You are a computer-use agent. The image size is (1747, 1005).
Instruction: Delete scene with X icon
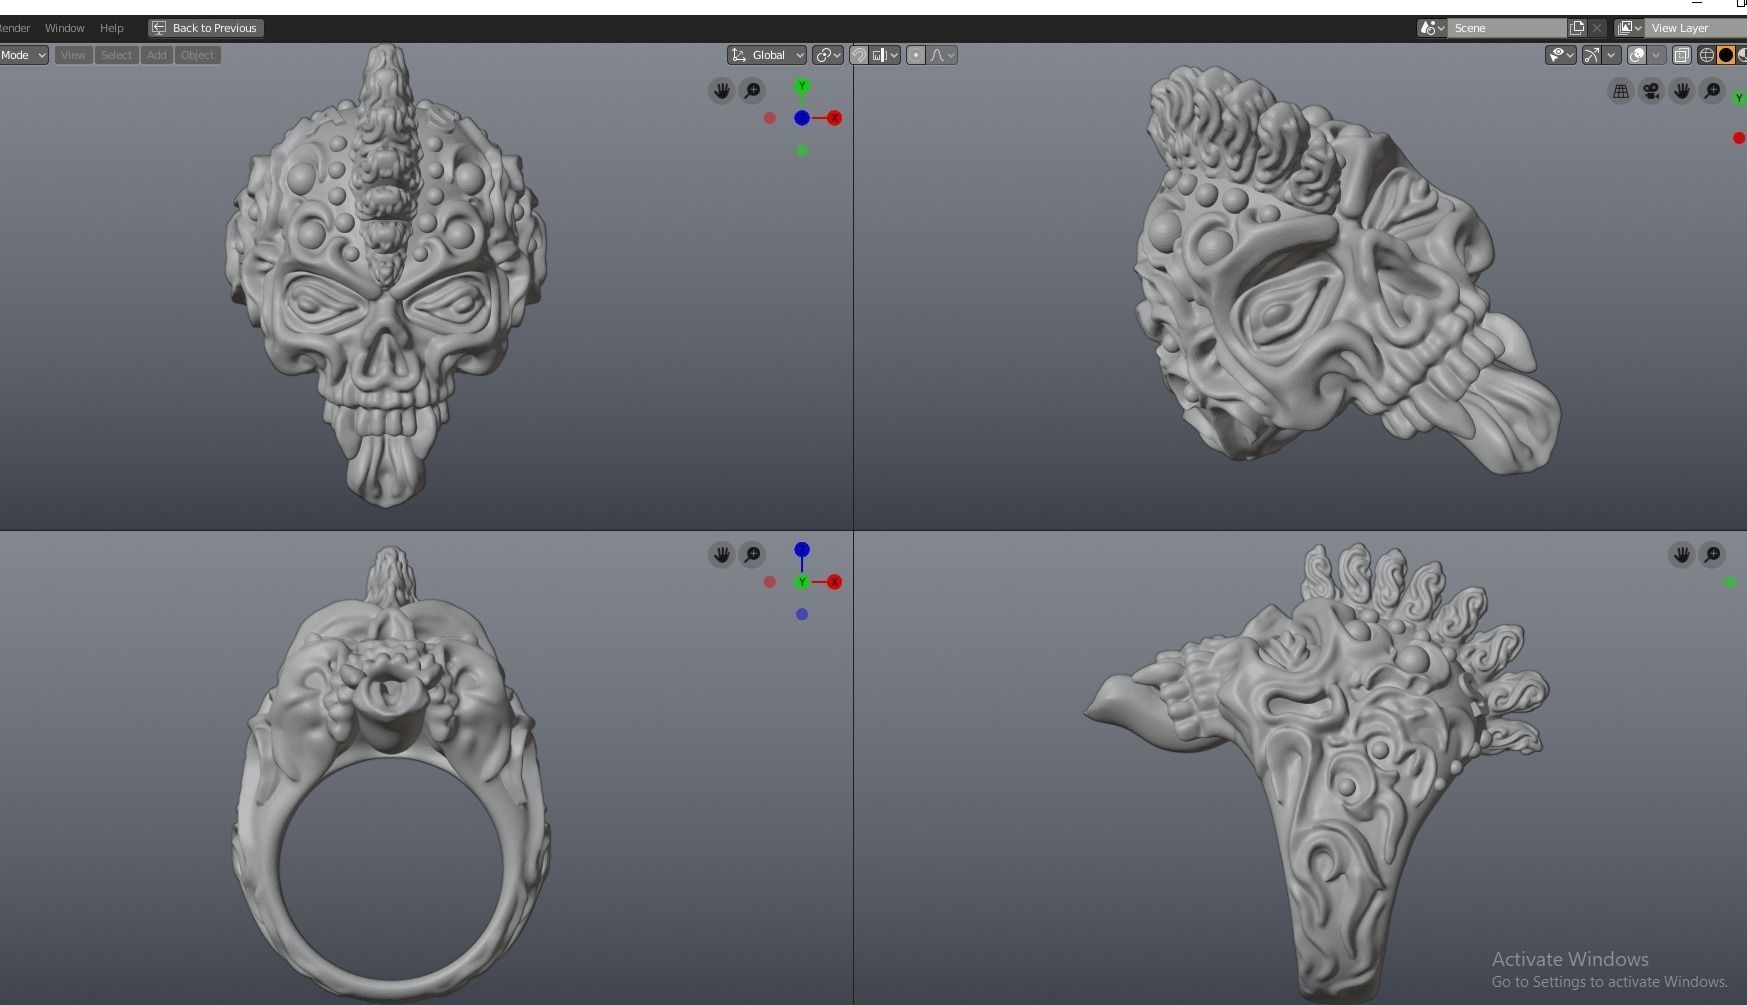[x=1597, y=28]
